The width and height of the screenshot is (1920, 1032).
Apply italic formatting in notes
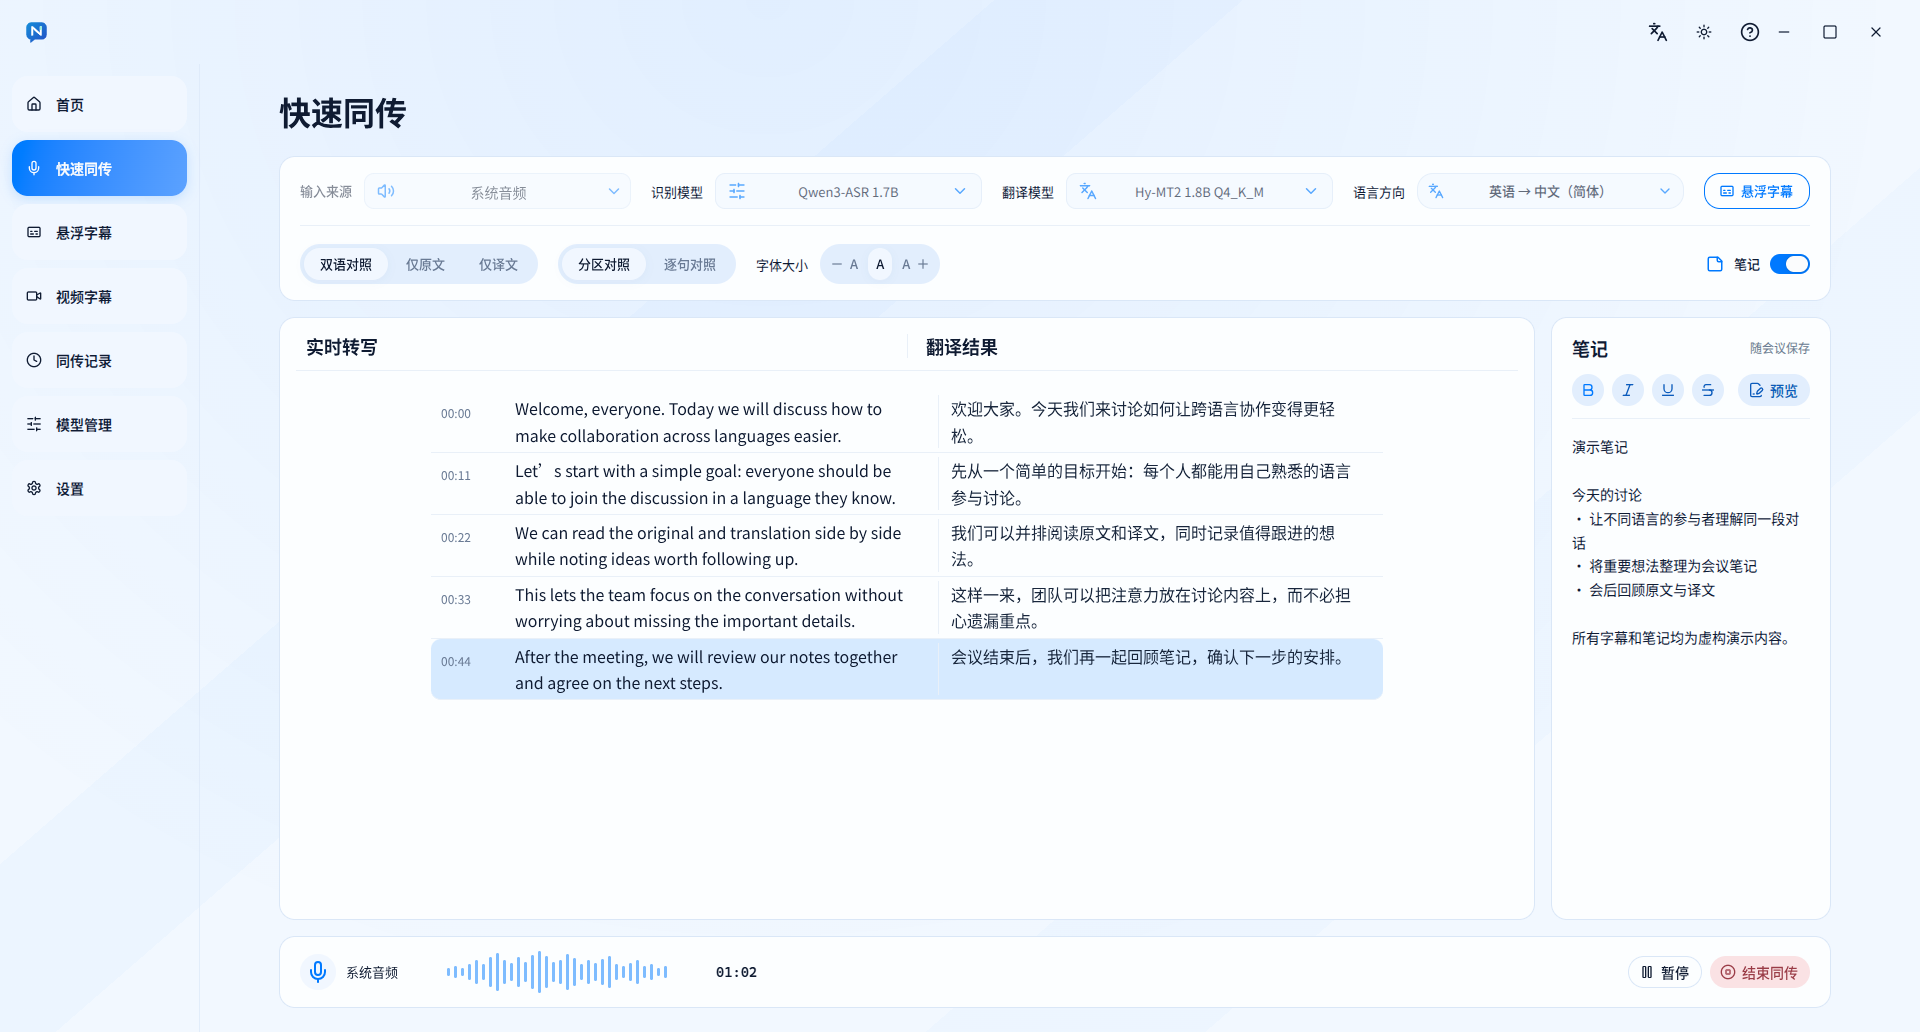(1628, 390)
